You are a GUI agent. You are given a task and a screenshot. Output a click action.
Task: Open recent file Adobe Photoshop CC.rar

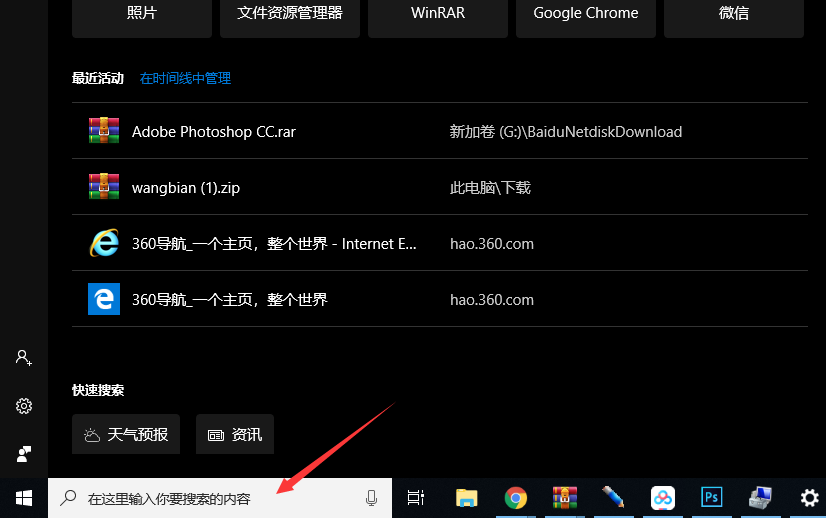pyautogui.click(x=214, y=132)
